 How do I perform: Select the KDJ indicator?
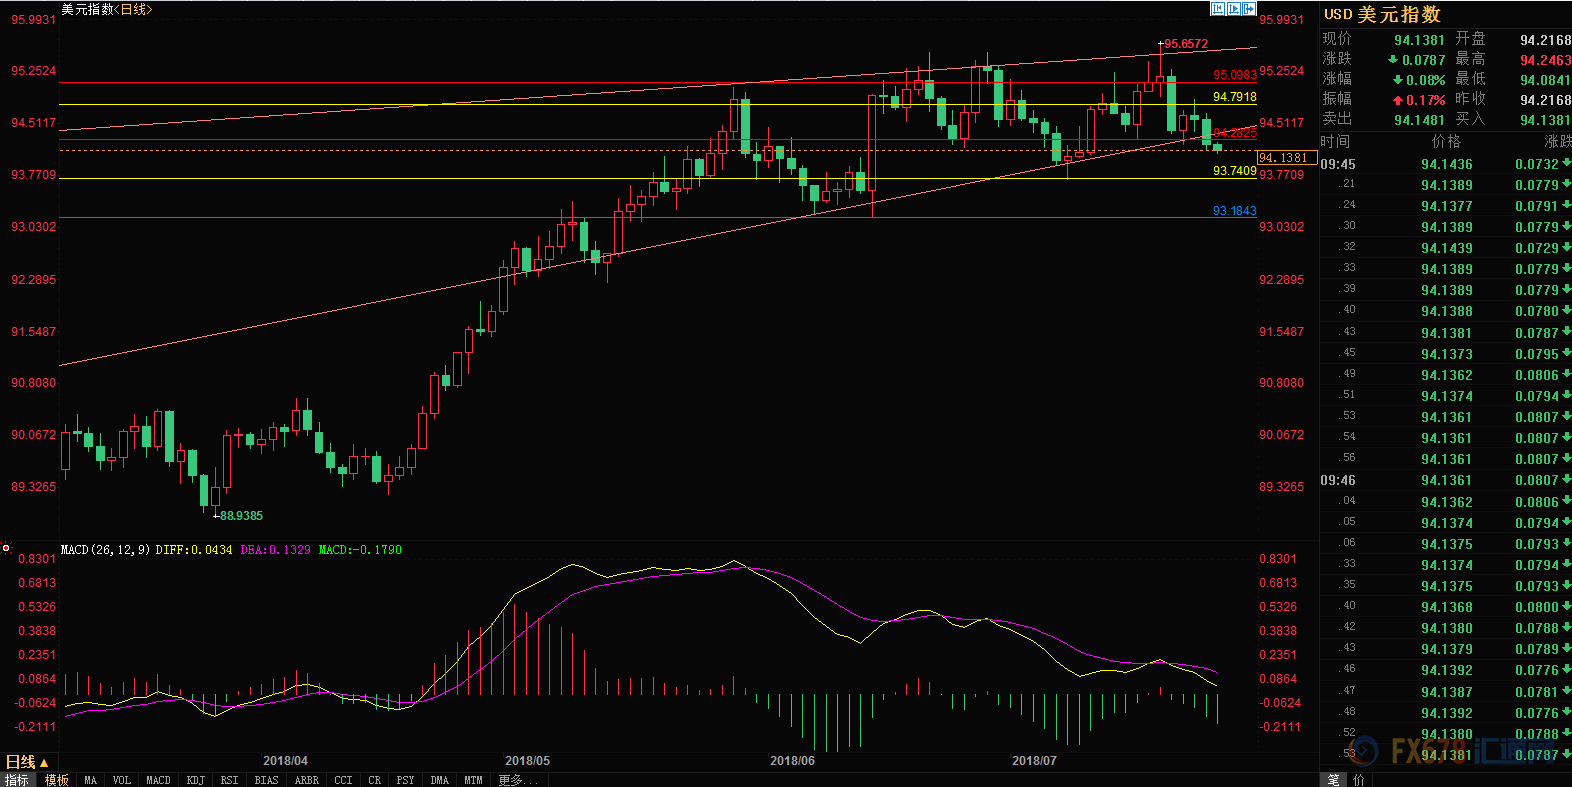pyautogui.click(x=196, y=780)
